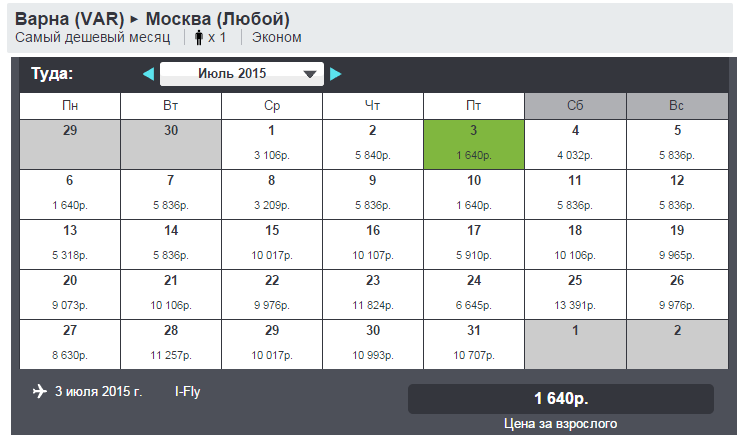Click the Самый дешевый месяц label

tap(93, 37)
